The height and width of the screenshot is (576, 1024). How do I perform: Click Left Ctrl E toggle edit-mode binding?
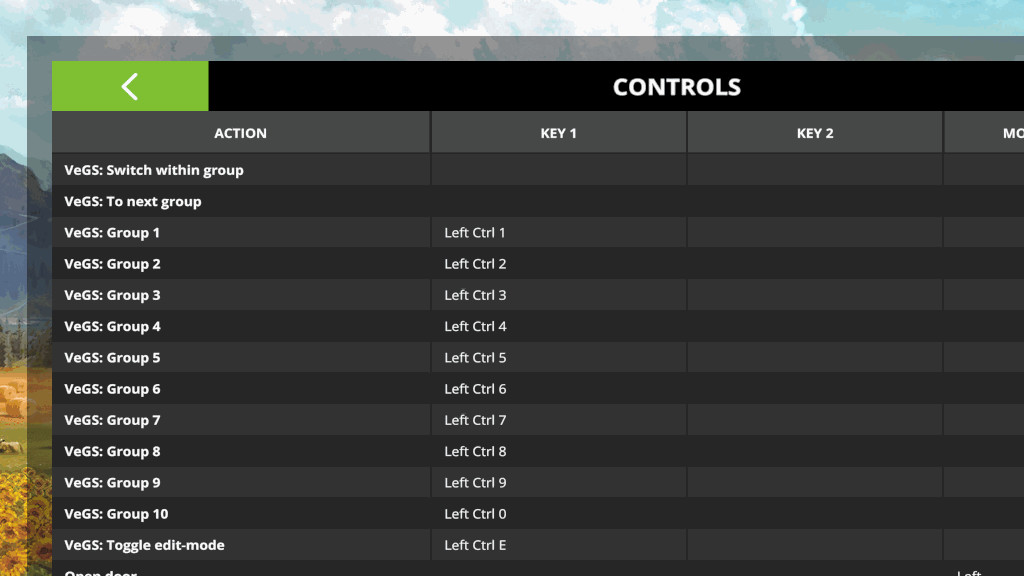tap(558, 545)
